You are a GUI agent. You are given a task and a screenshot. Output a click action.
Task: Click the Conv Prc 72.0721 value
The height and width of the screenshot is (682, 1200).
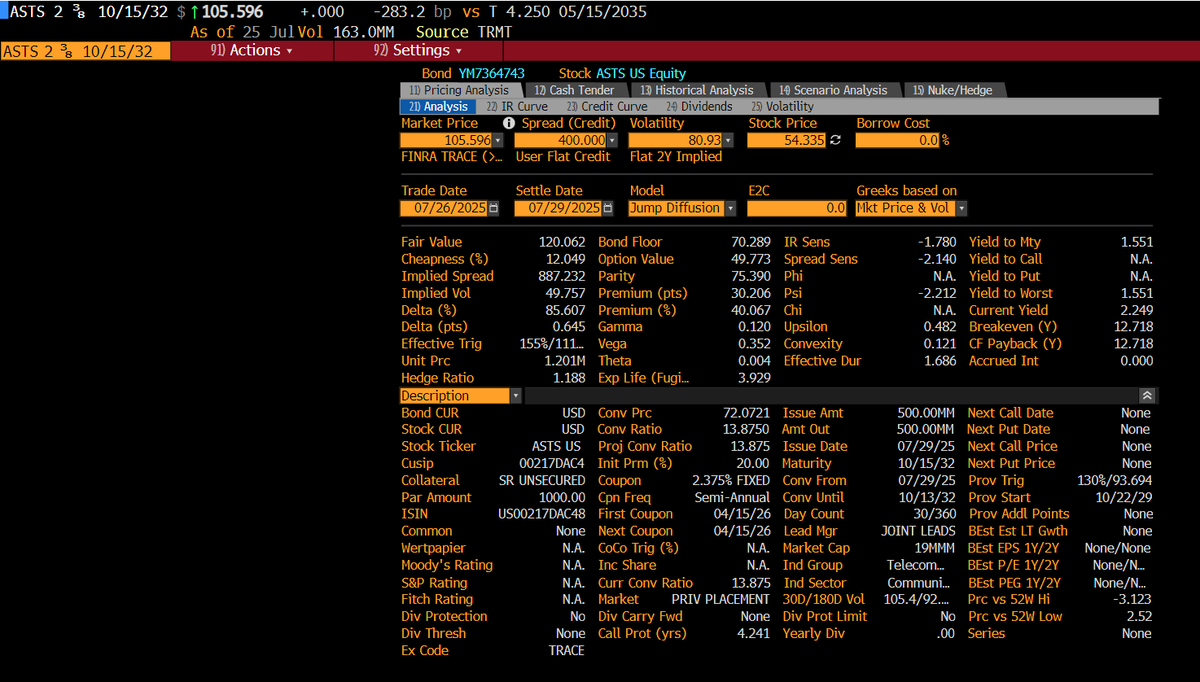coord(746,413)
